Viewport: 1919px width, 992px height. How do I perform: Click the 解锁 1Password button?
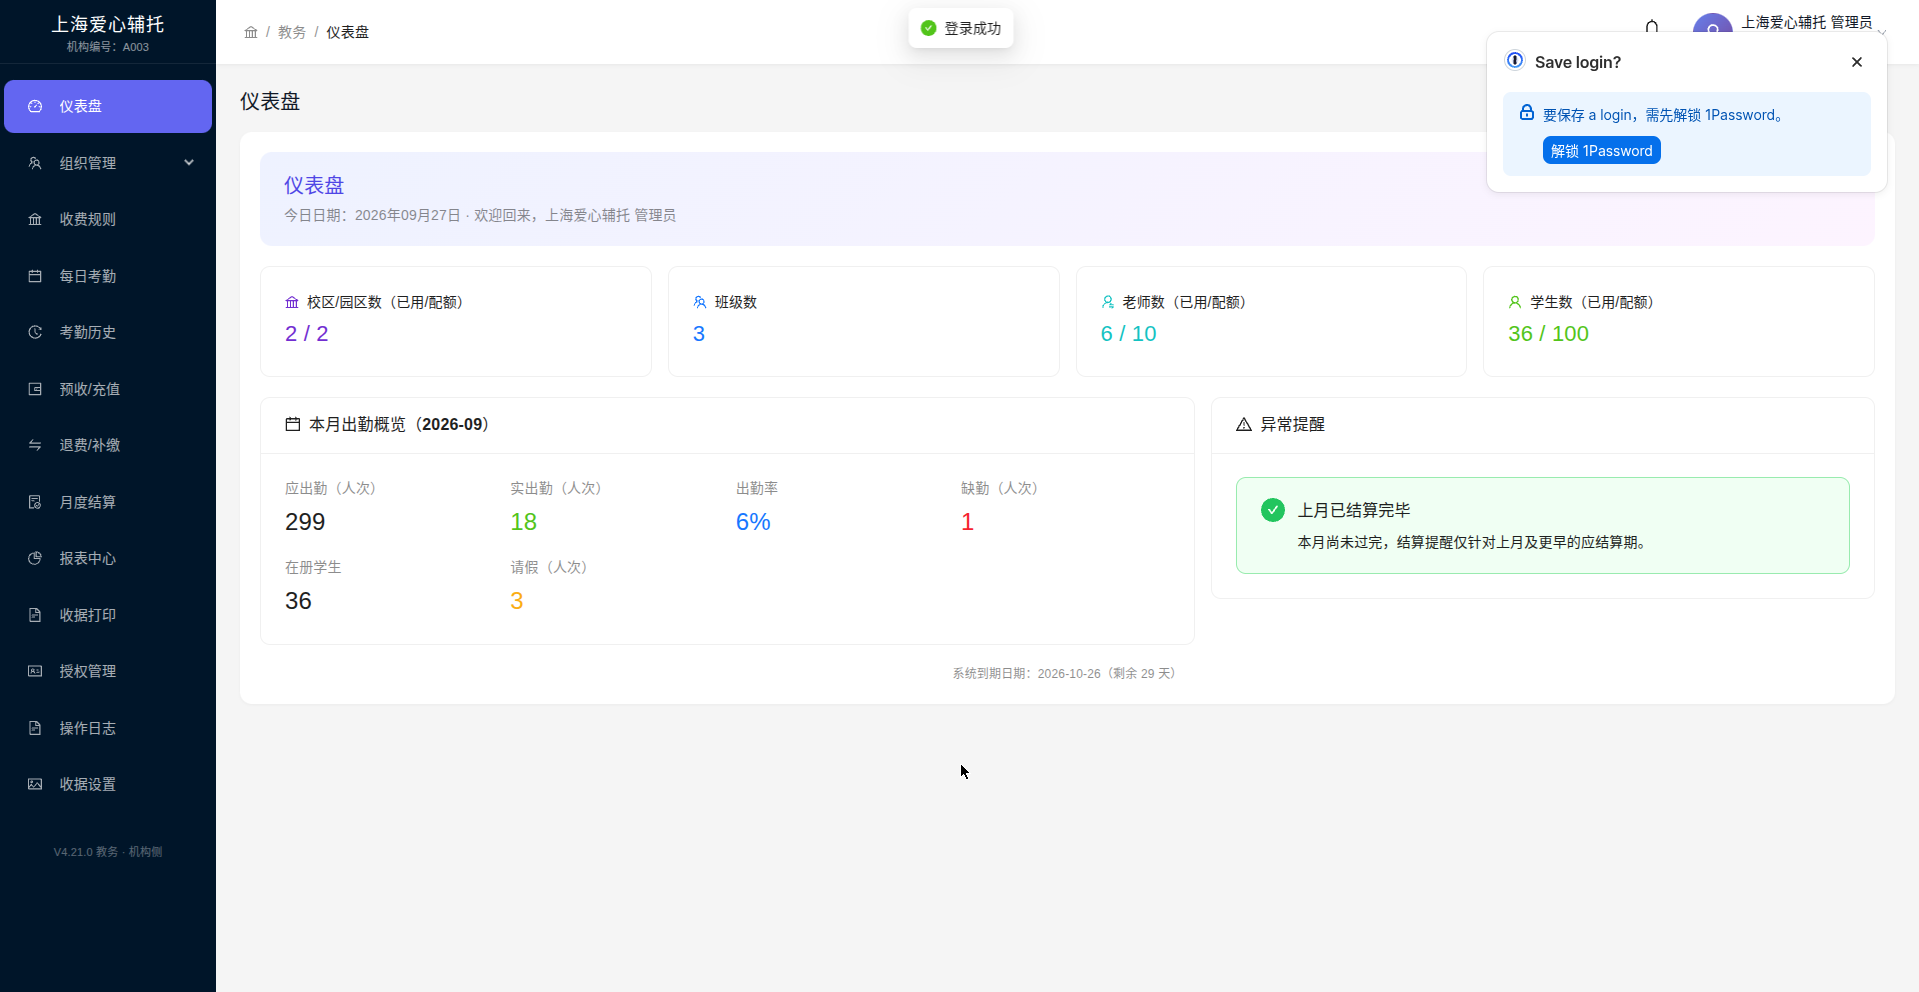pyautogui.click(x=1601, y=151)
